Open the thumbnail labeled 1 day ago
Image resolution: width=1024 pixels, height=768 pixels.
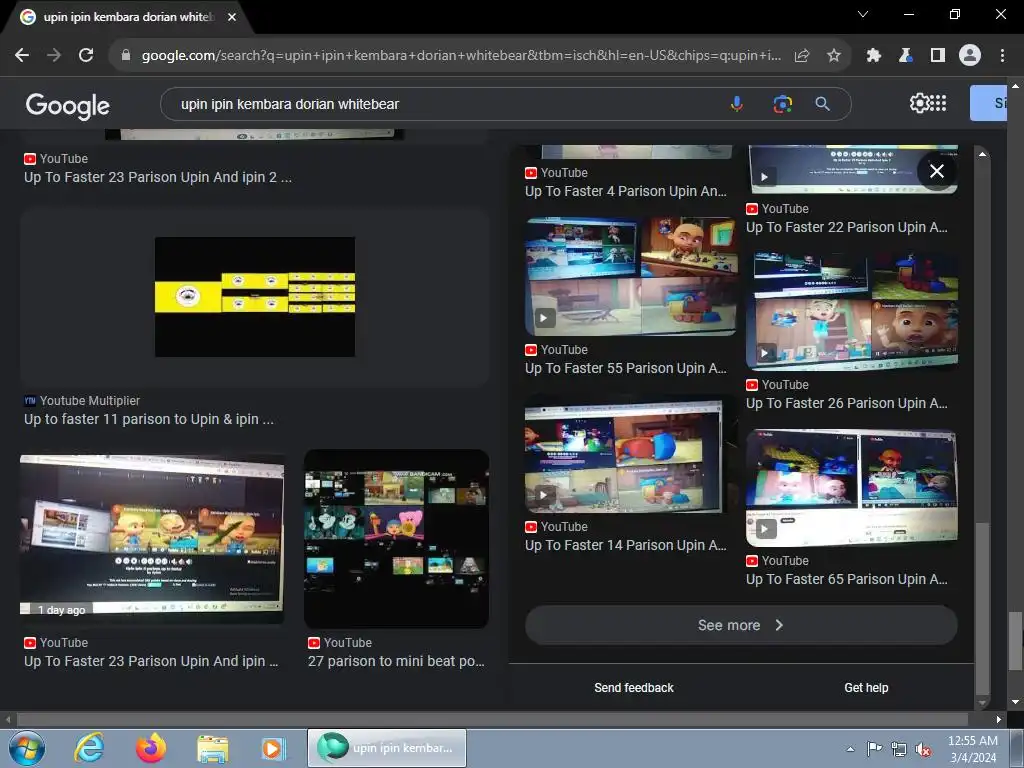(x=152, y=538)
